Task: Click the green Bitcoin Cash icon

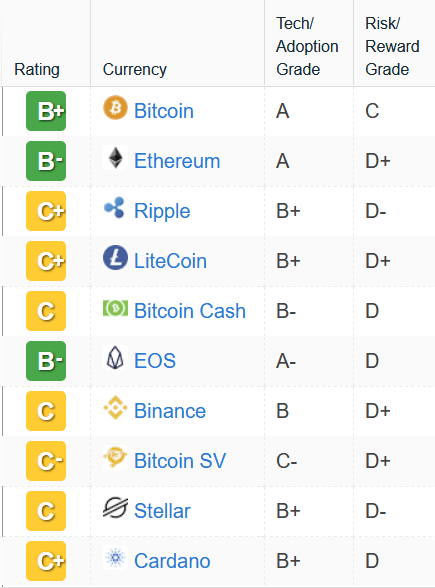Action: pyautogui.click(x=116, y=308)
